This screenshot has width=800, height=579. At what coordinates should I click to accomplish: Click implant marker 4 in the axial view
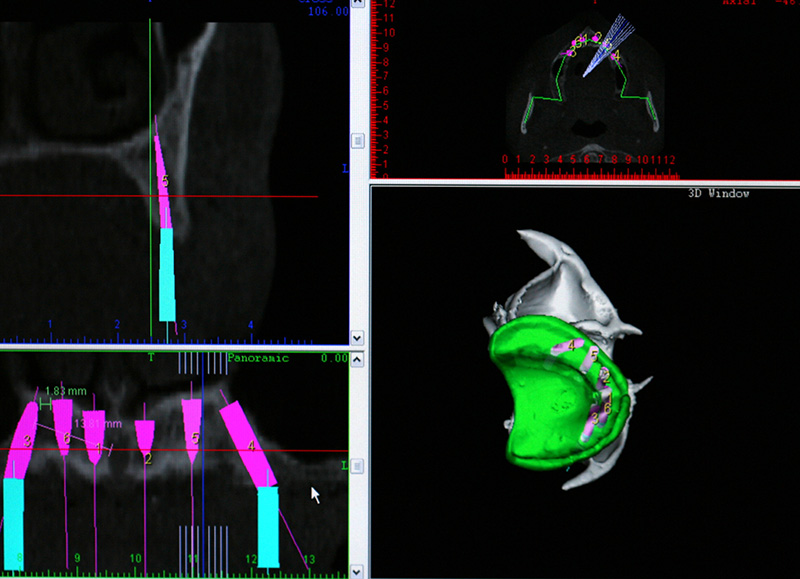point(616,57)
